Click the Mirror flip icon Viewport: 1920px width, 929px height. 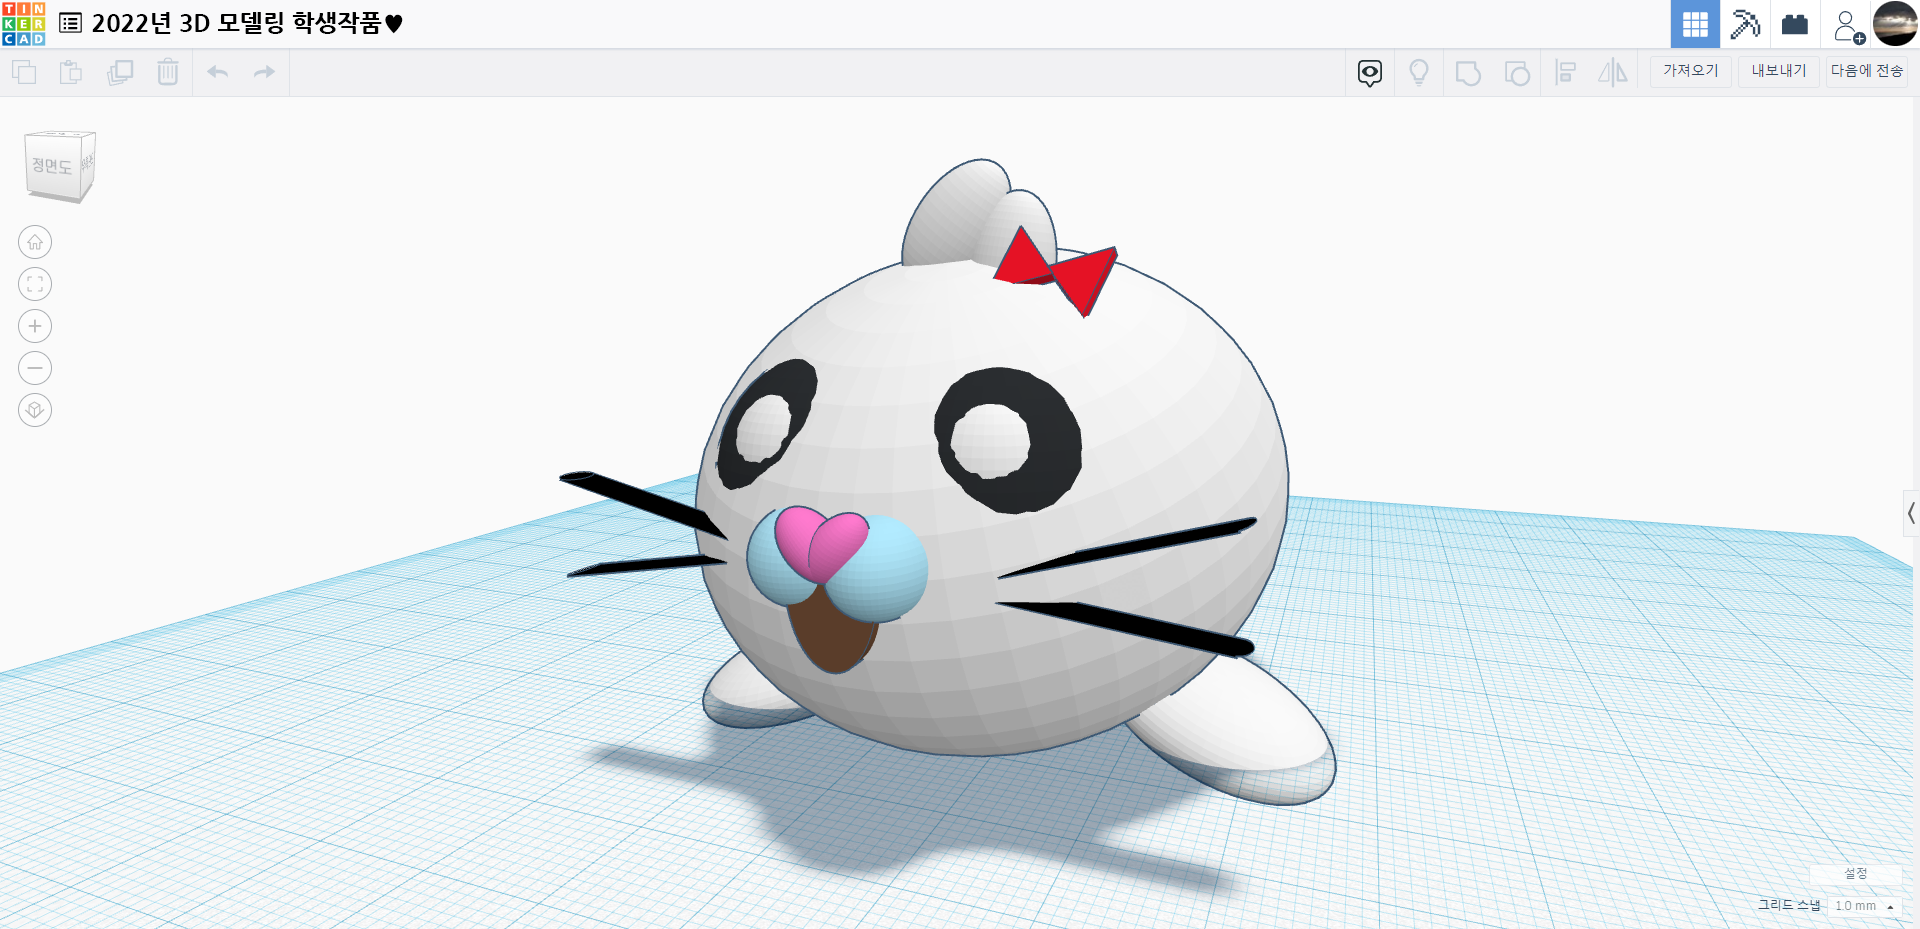point(1613,72)
